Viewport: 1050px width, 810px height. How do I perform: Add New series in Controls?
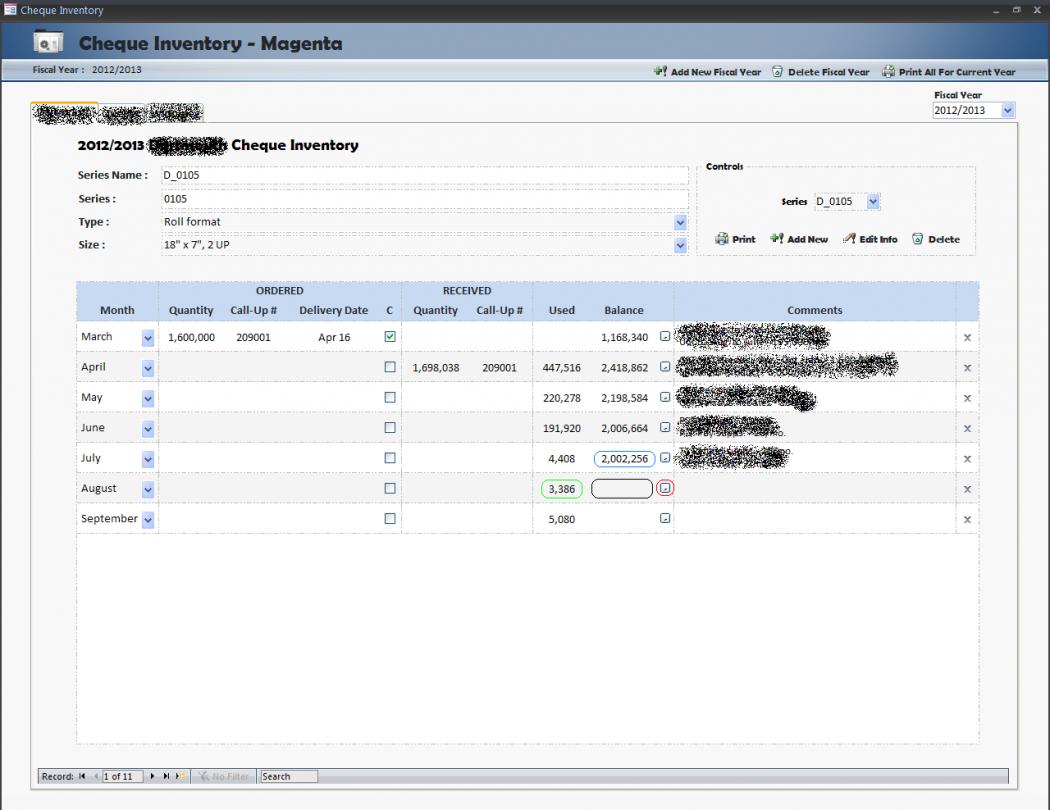pyautogui.click(x=799, y=239)
